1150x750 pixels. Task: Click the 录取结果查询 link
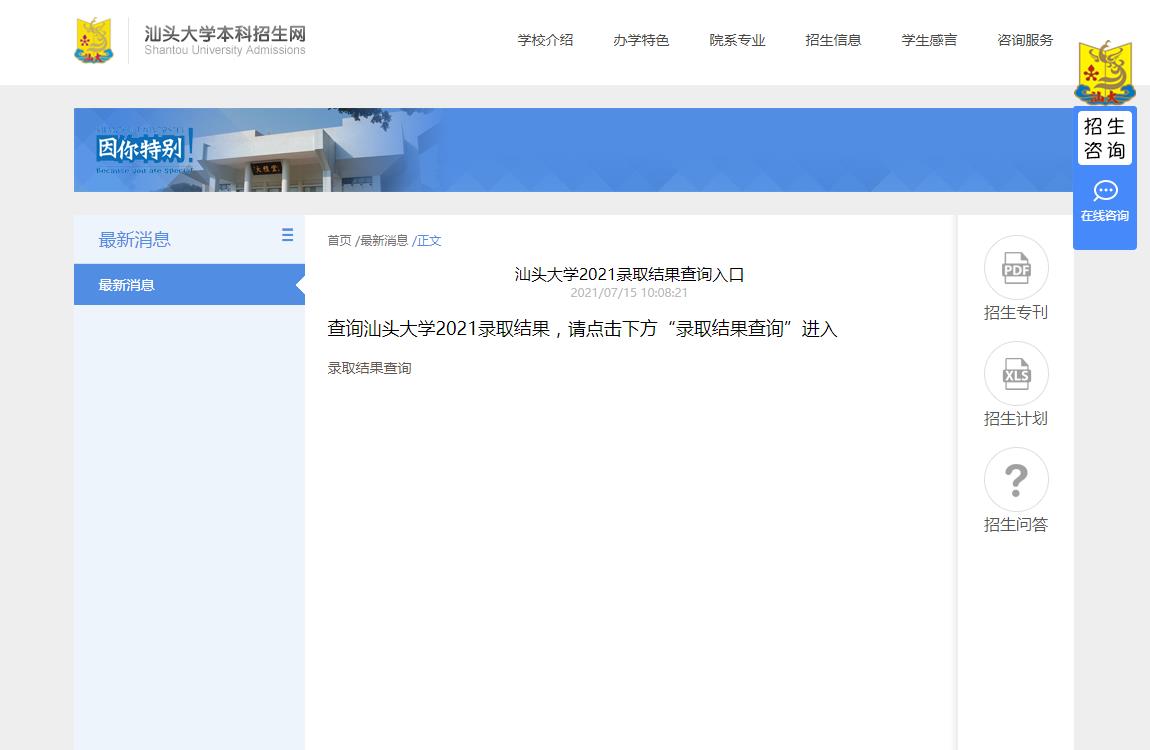(x=369, y=368)
